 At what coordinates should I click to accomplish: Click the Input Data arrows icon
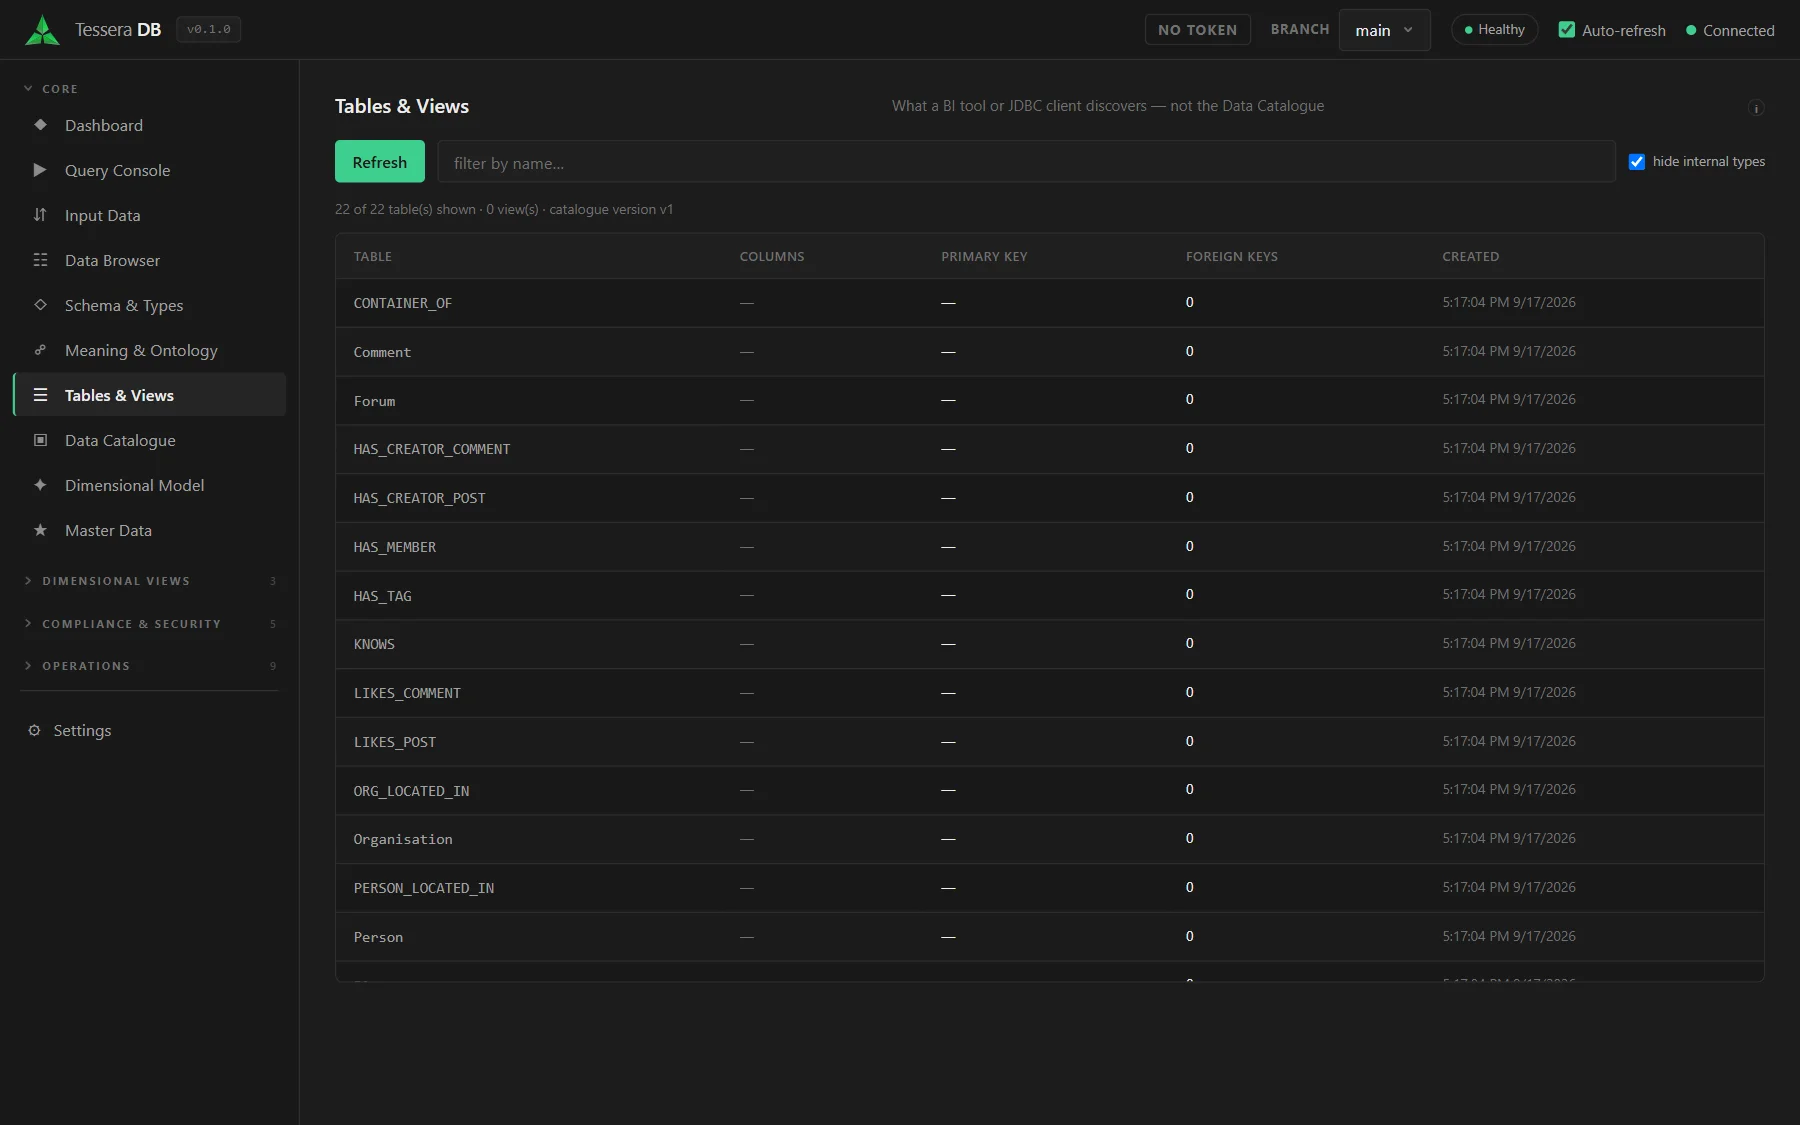point(40,215)
